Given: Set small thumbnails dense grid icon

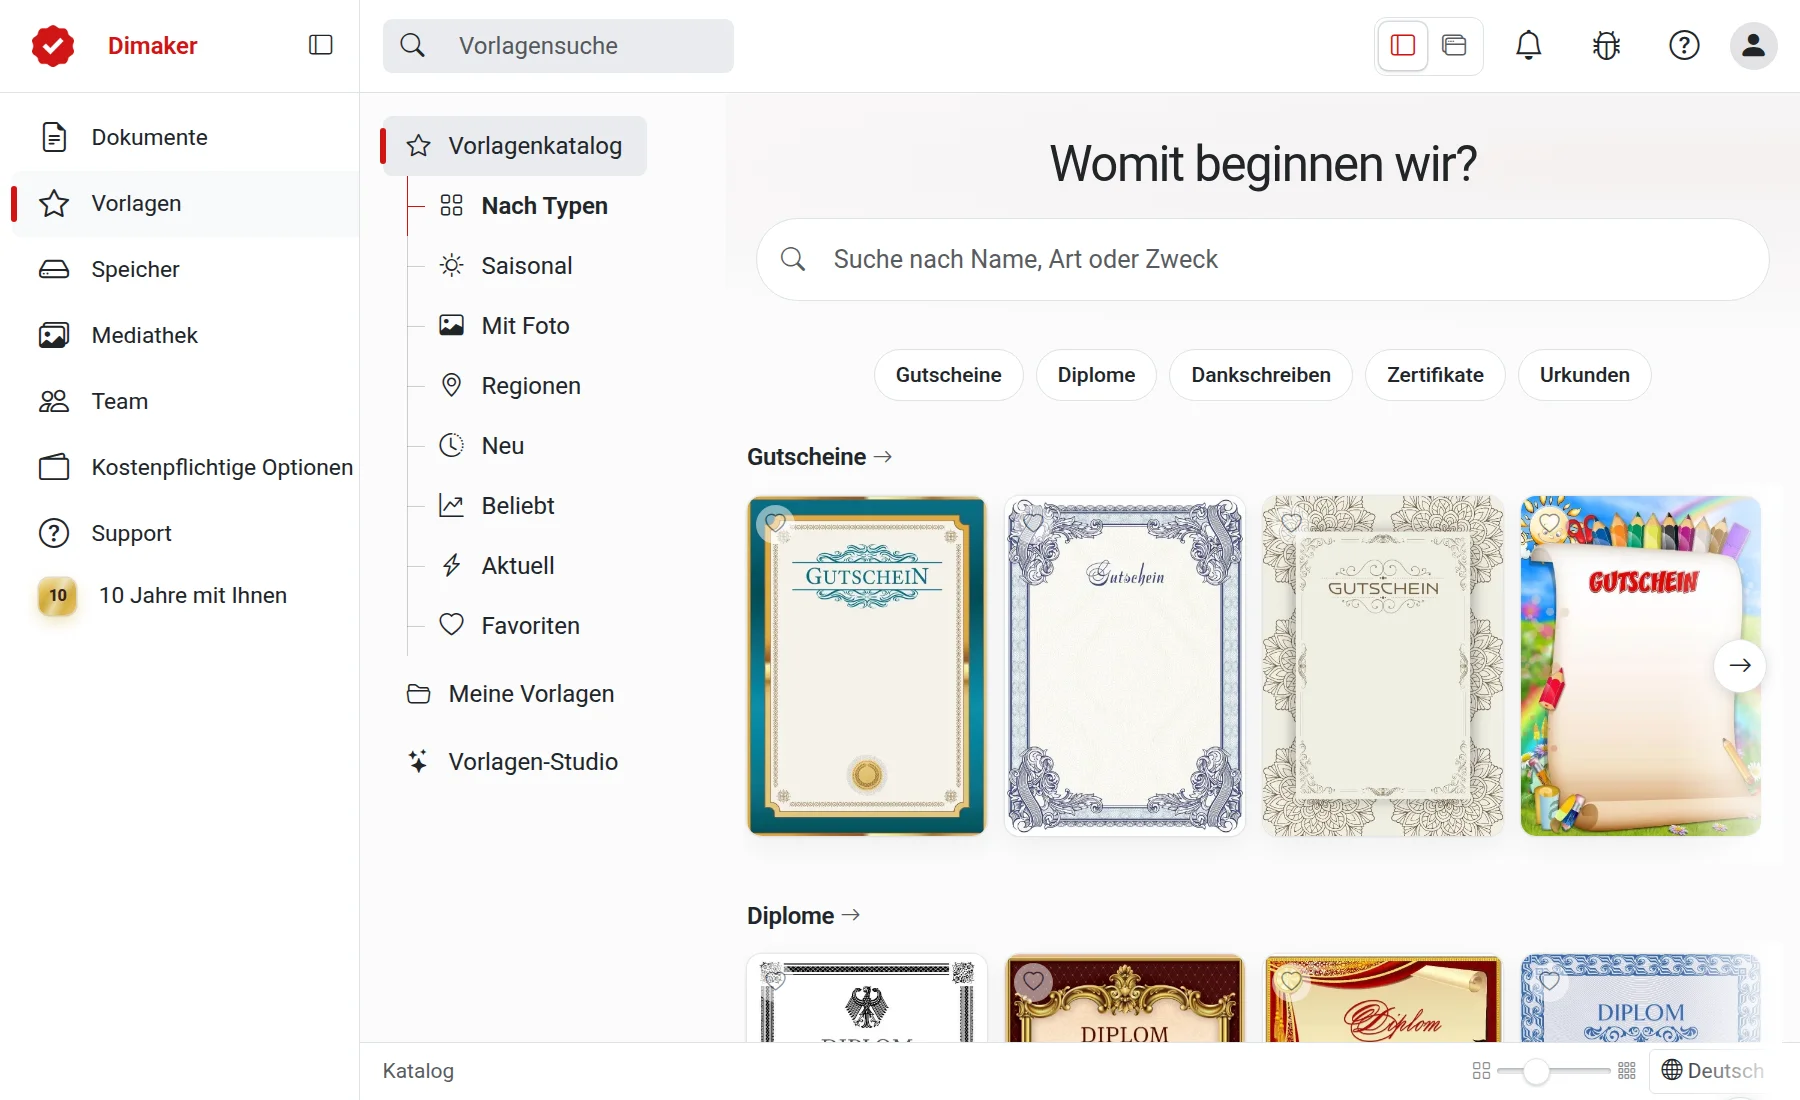Looking at the screenshot, I should pos(1627,1071).
